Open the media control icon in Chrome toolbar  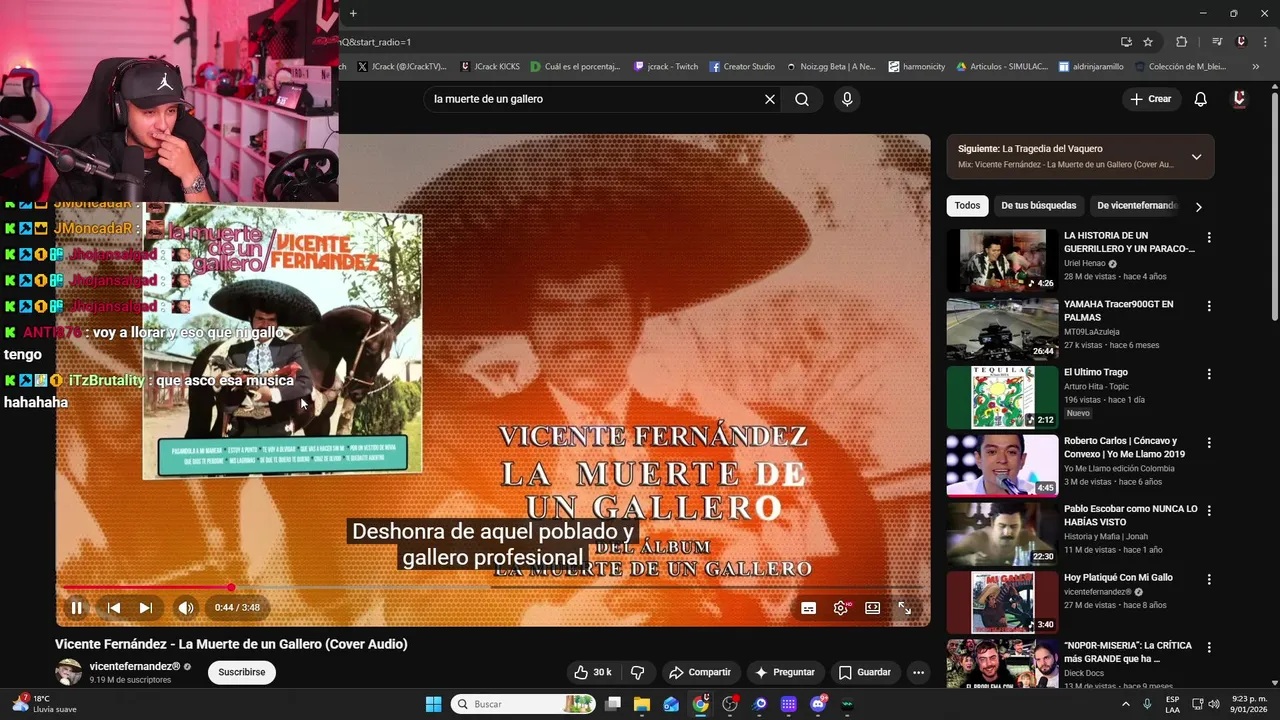tap(1217, 42)
